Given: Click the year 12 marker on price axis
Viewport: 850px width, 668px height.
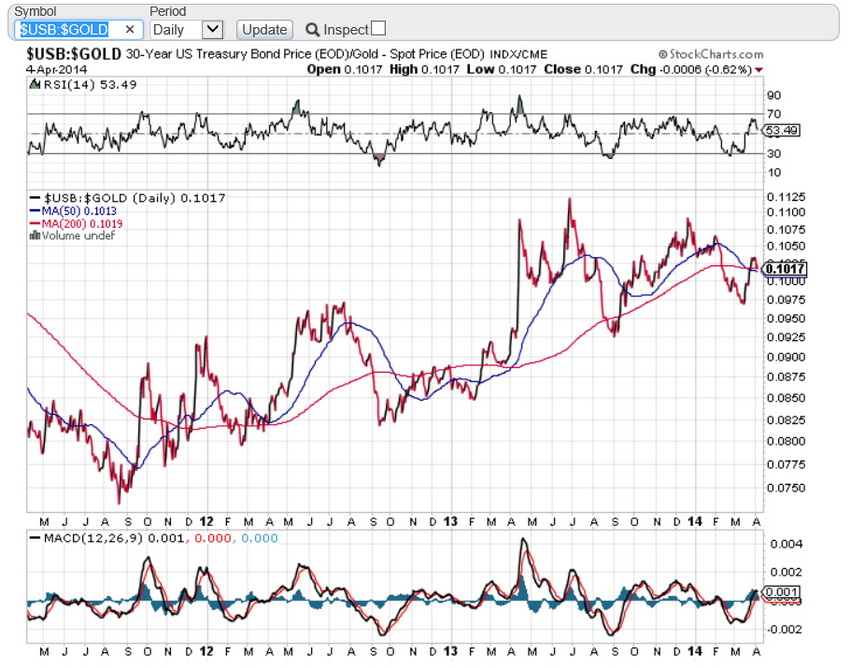Looking at the screenshot, I should [206, 521].
